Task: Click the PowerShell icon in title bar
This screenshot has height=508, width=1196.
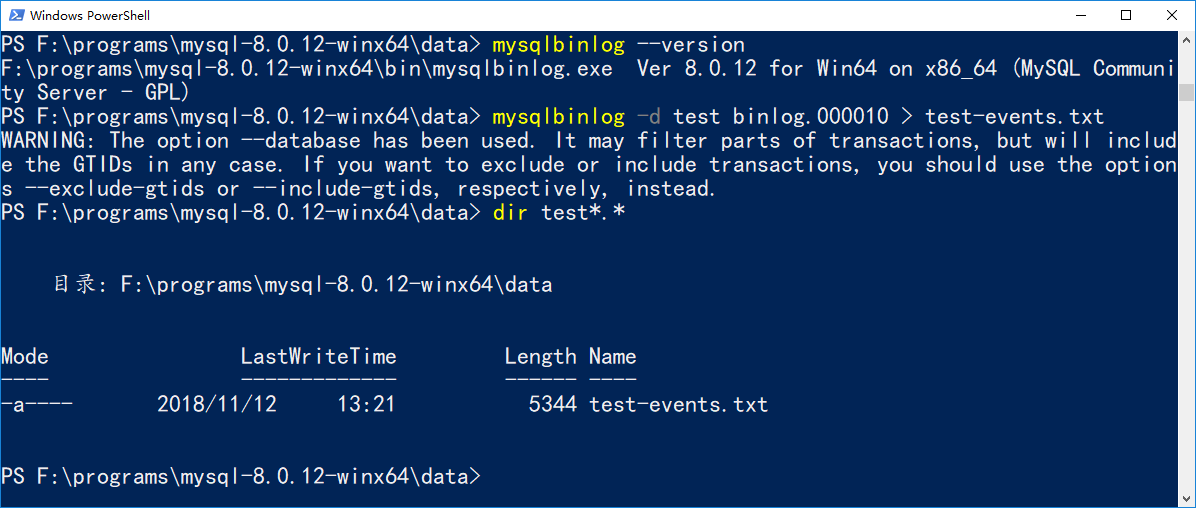Action: click(15, 16)
